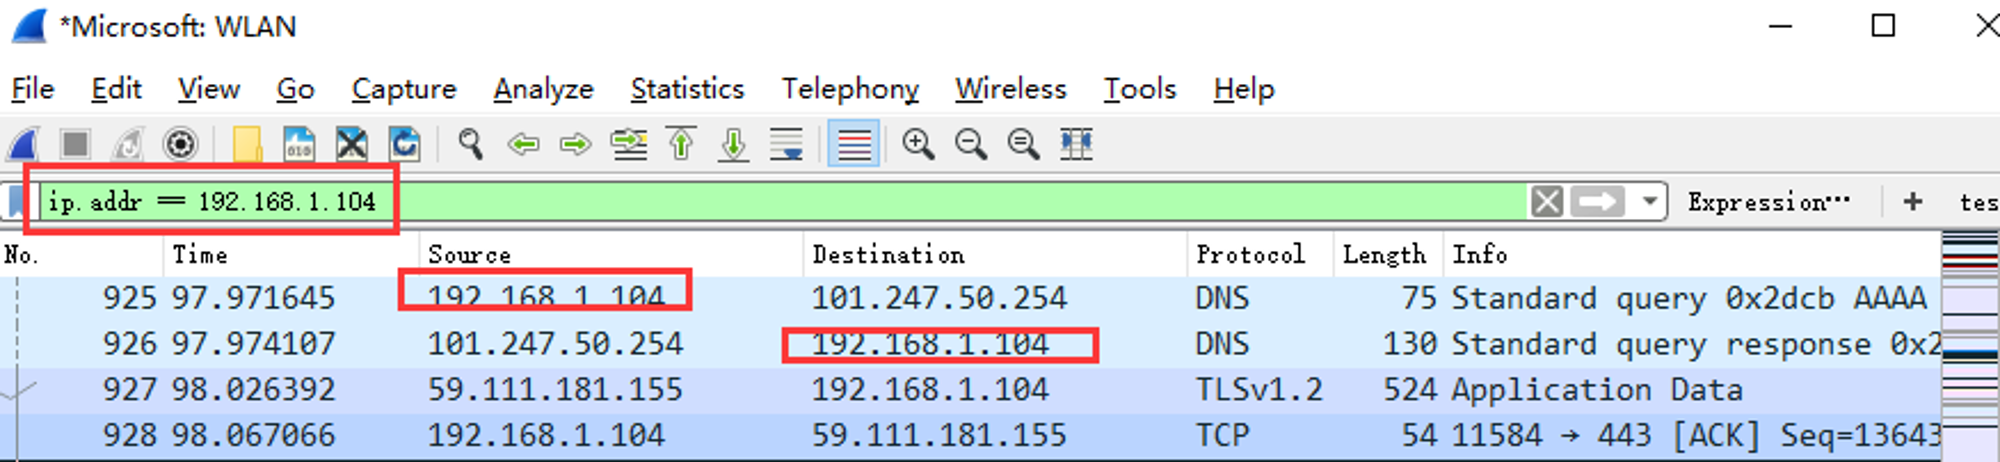Screen dimensions: 2000x462
Task: Close this capture file icon
Action: click(x=351, y=145)
